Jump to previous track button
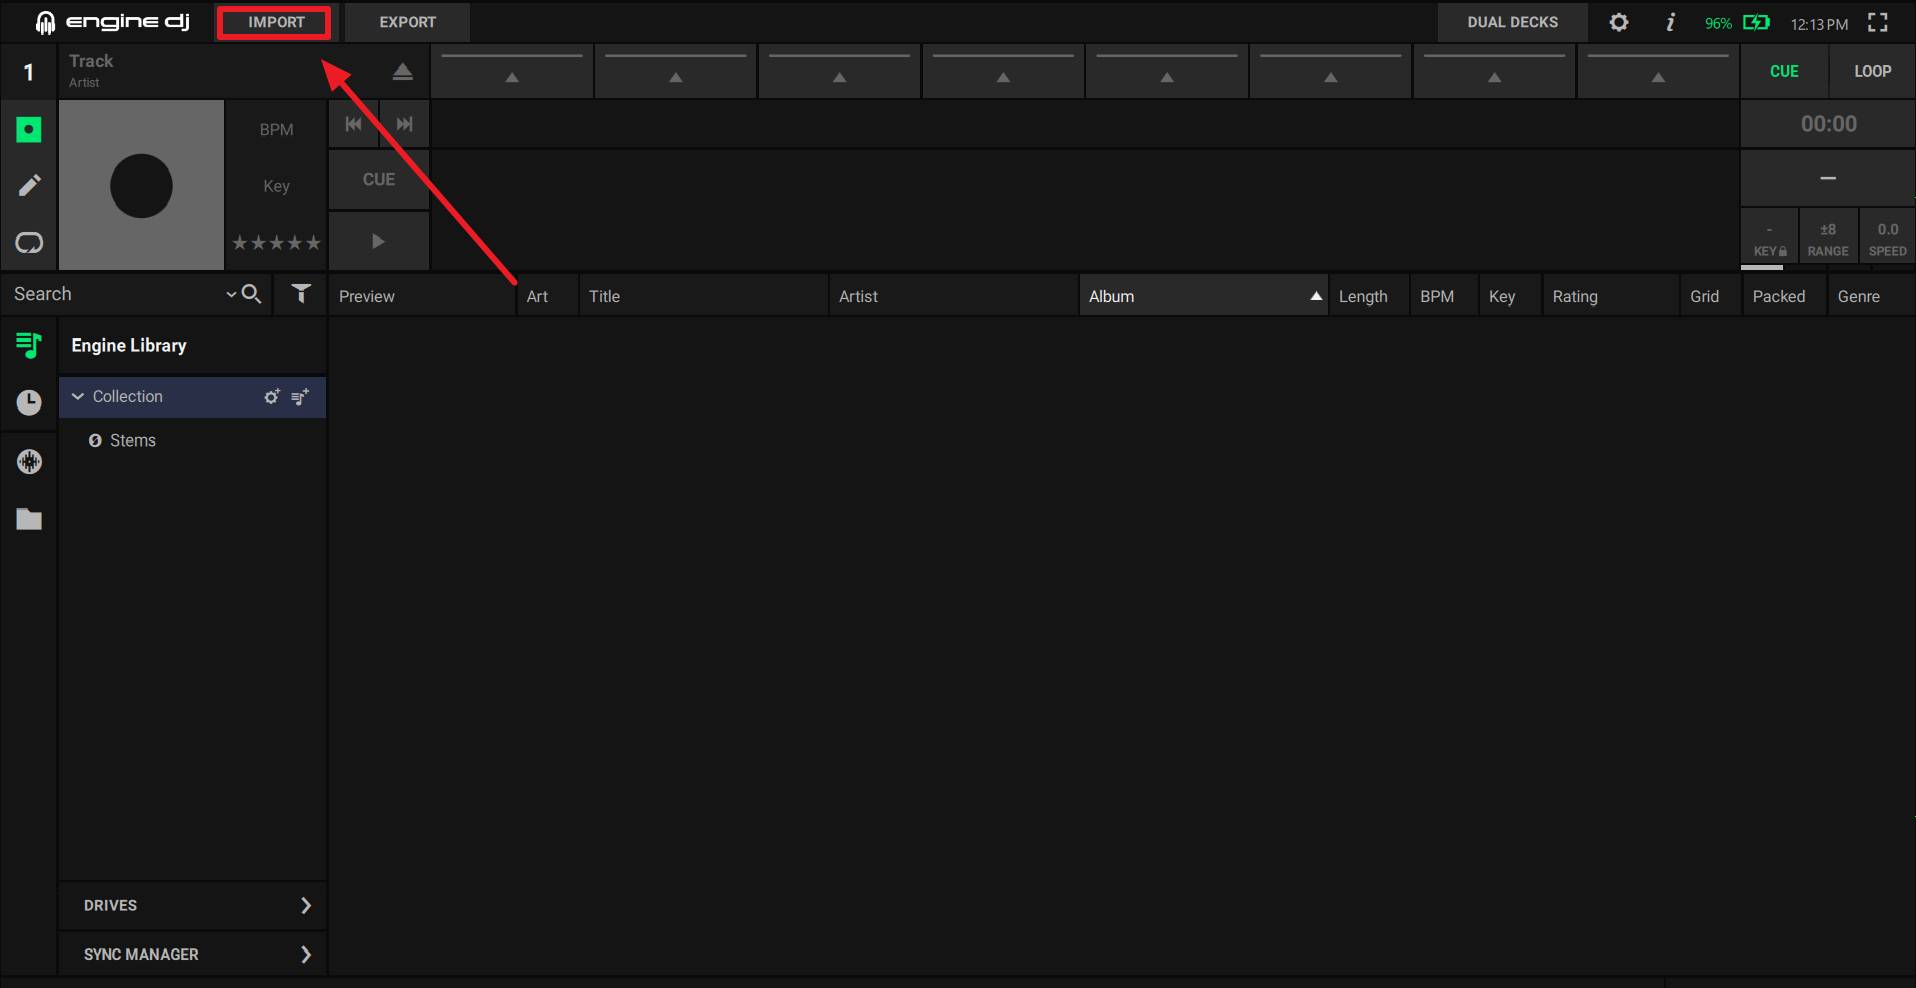 [353, 124]
